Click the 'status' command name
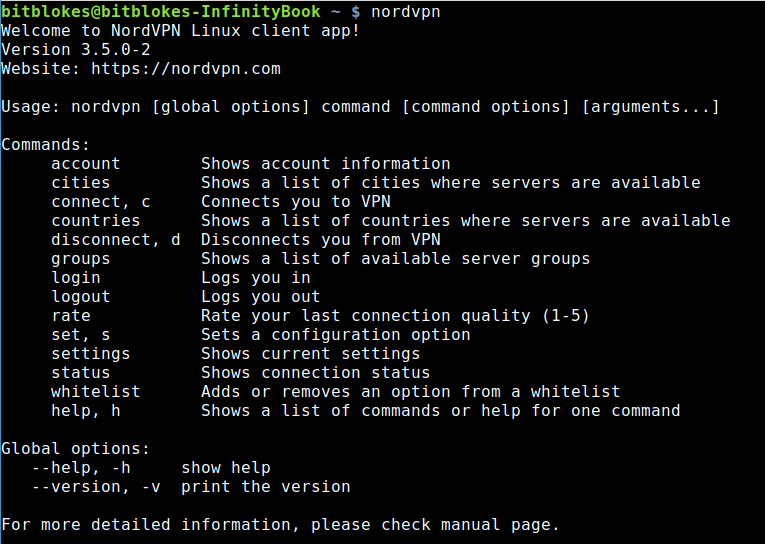 (81, 373)
